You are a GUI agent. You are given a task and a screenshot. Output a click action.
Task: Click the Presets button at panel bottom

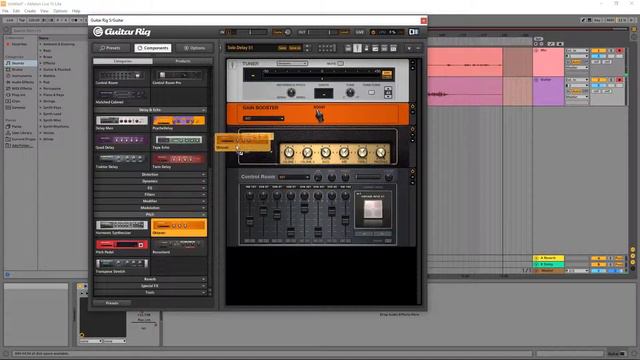pos(112,303)
